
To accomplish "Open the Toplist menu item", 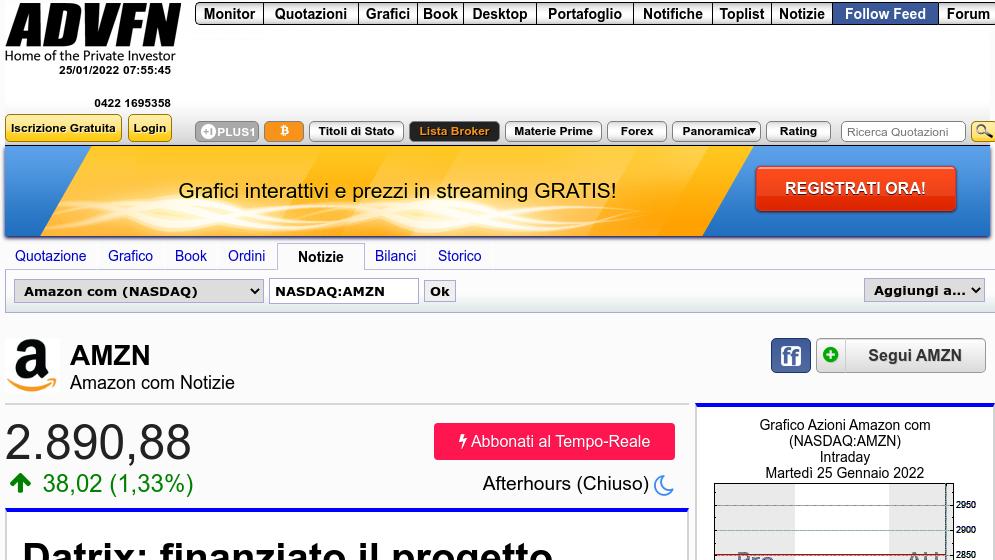I will pyautogui.click(x=742, y=13).
